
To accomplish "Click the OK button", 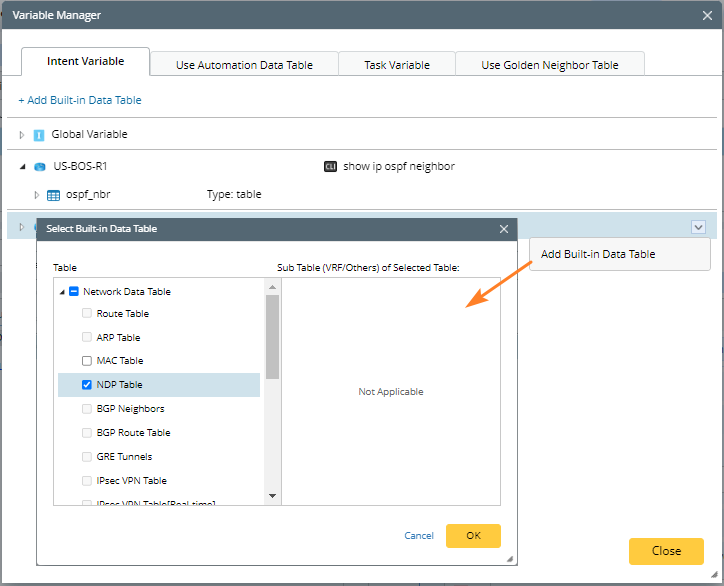I will point(473,536).
